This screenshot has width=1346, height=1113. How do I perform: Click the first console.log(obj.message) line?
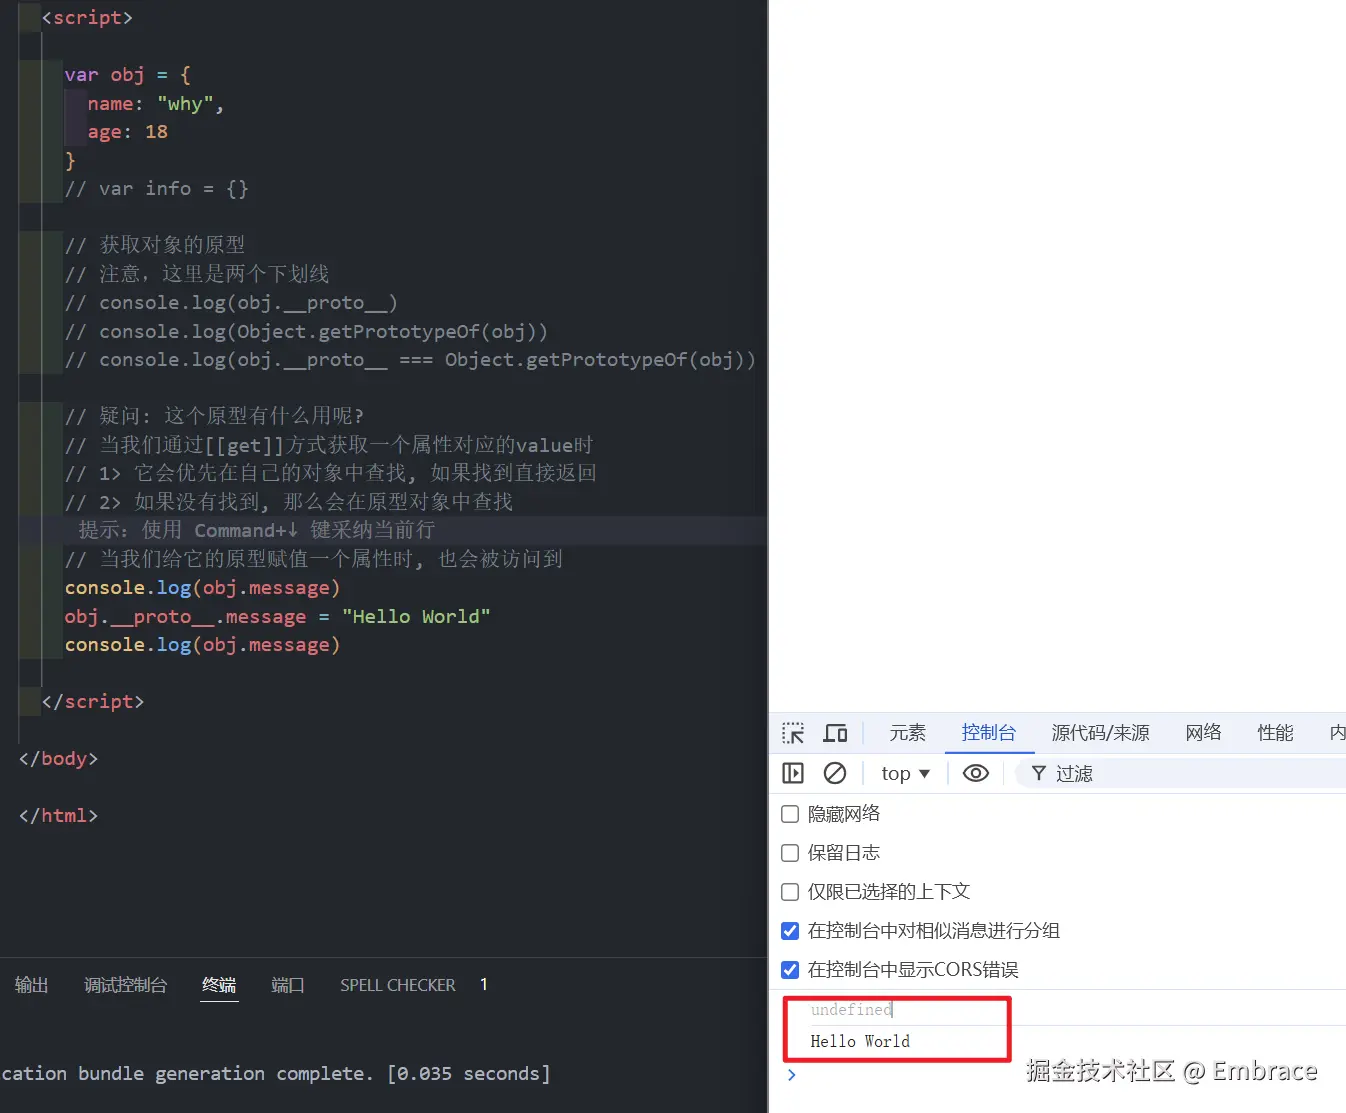[203, 588]
